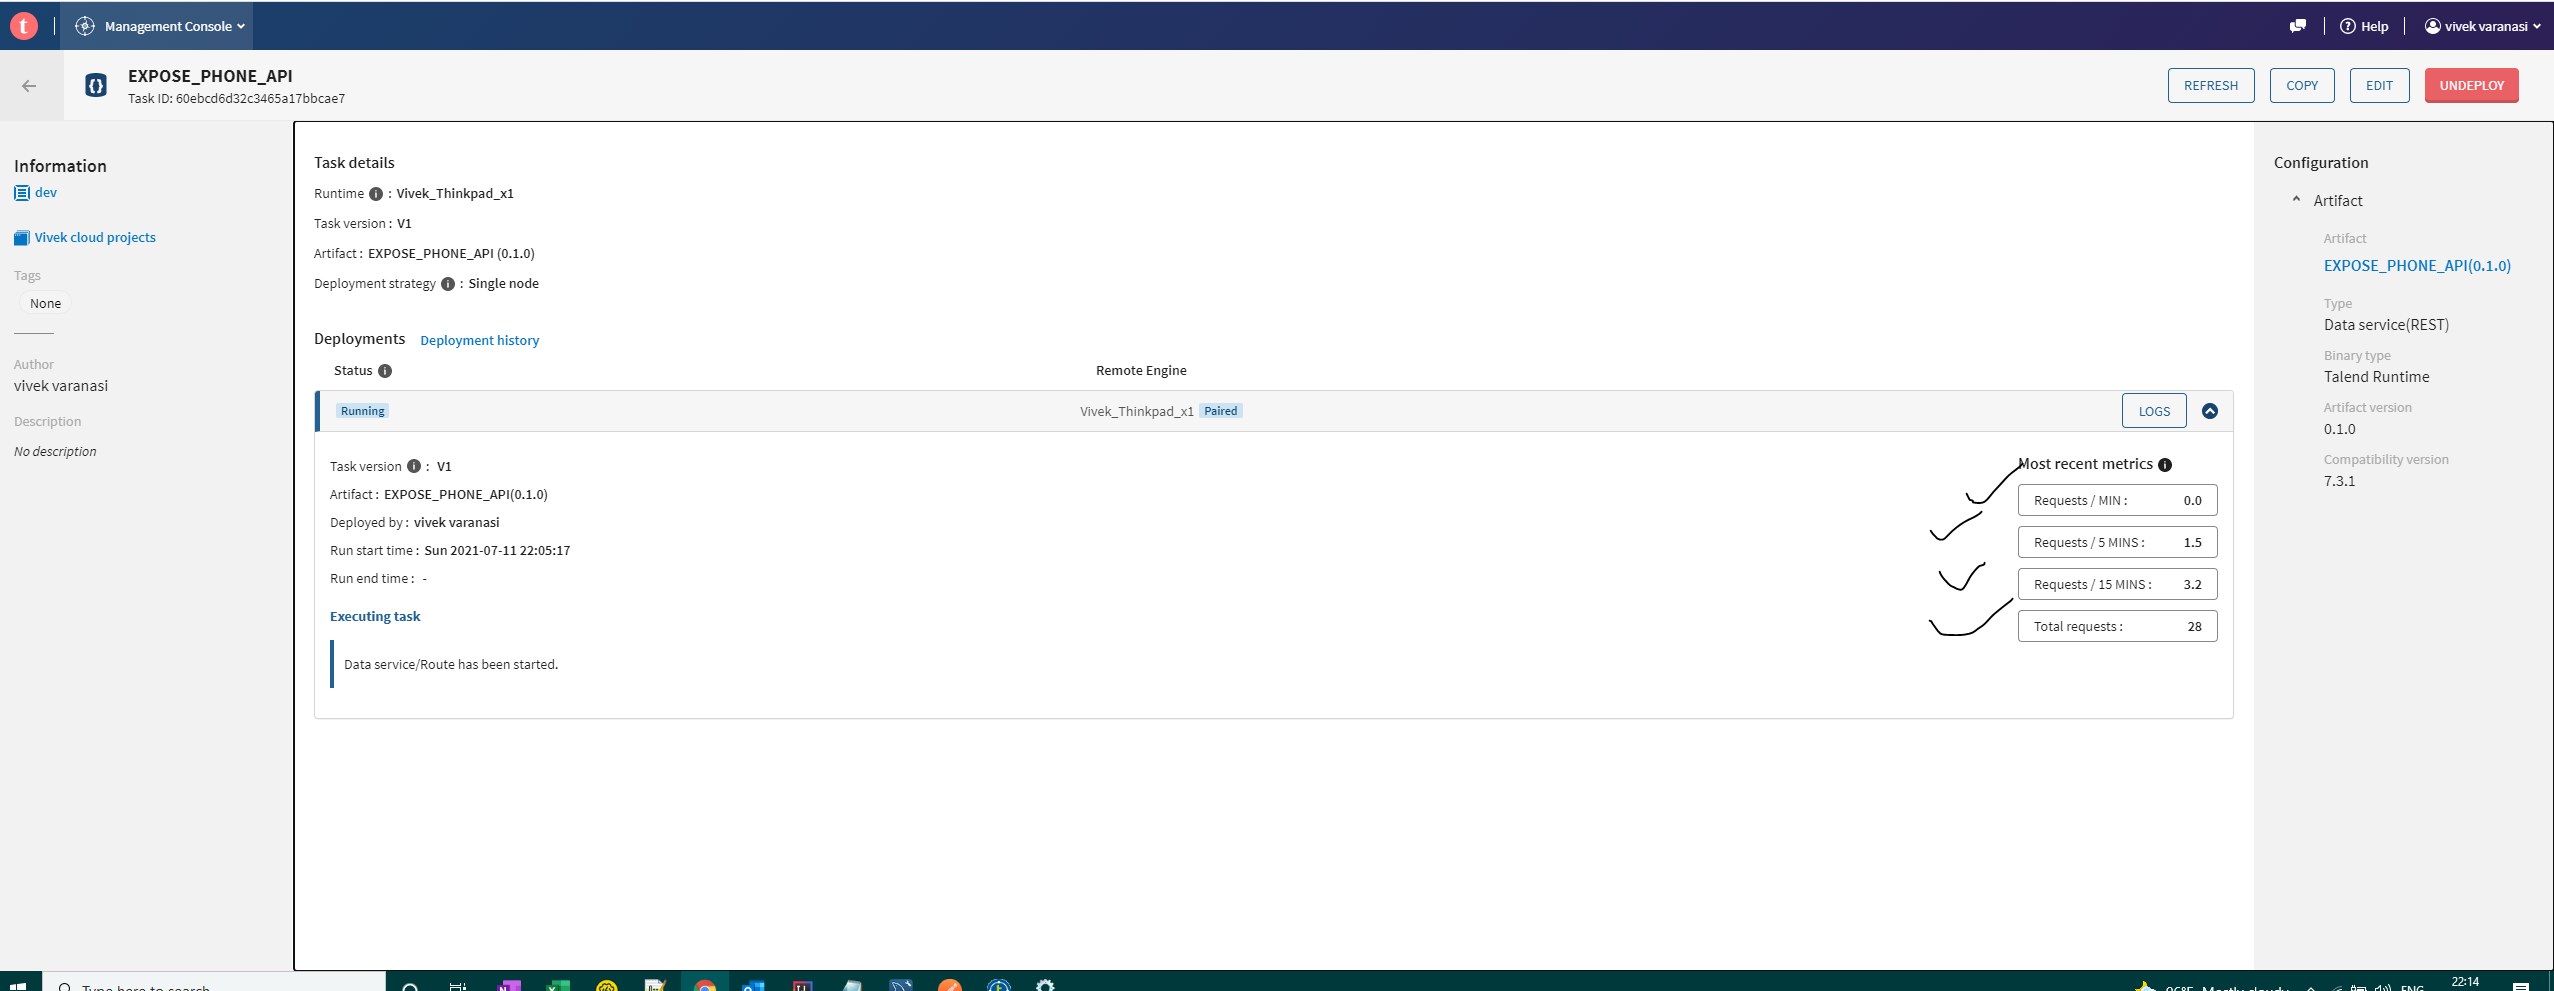This screenshot has width=2554, height=991.
Task: Click the Requests / 5 MINS metric box
Action: point(2117,542)
